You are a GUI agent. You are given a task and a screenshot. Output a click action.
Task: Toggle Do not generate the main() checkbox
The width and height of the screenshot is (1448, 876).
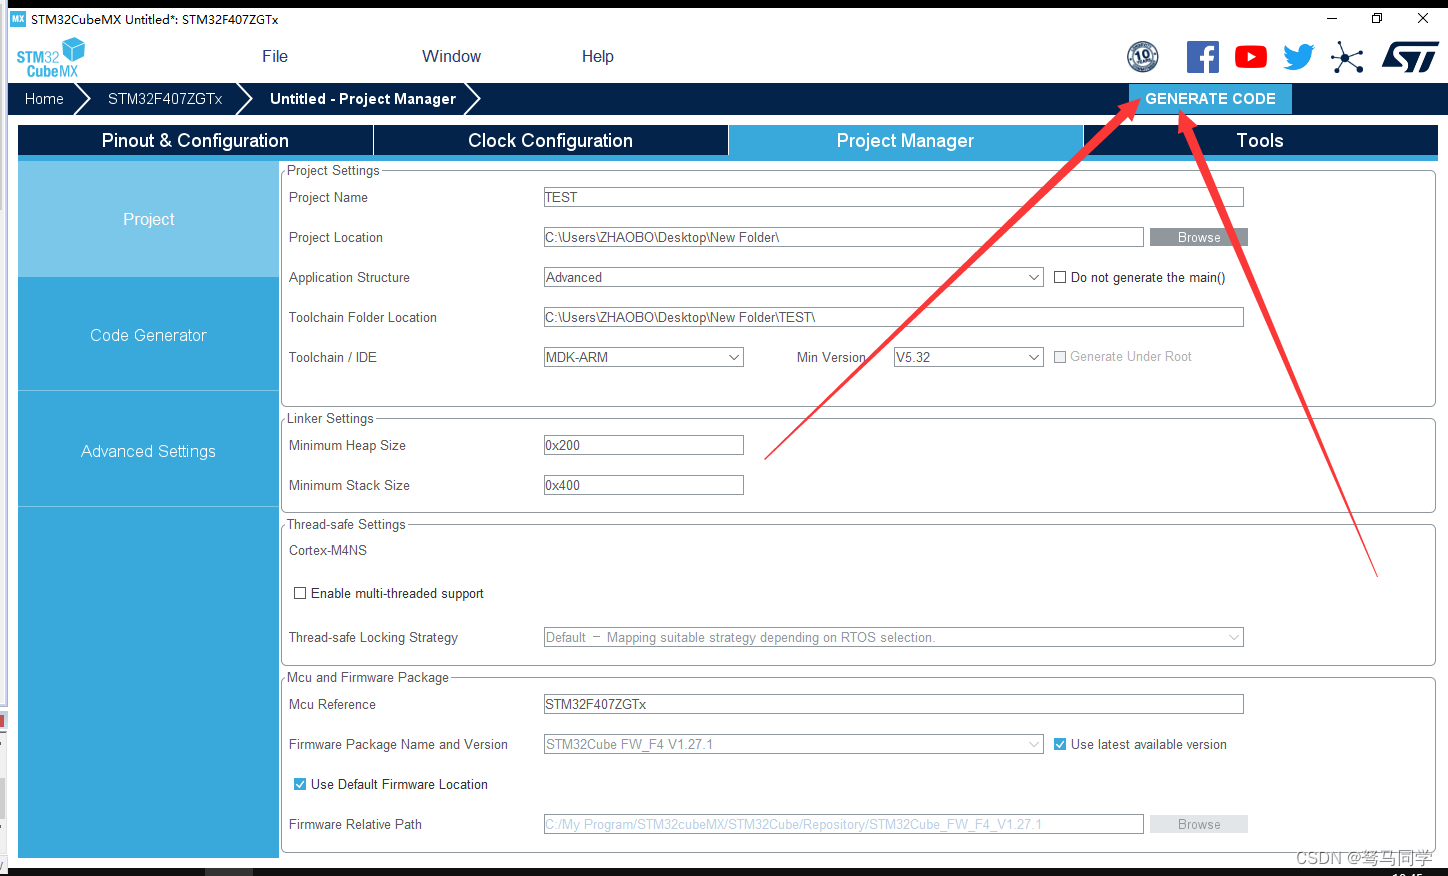tap(1060, 277)
